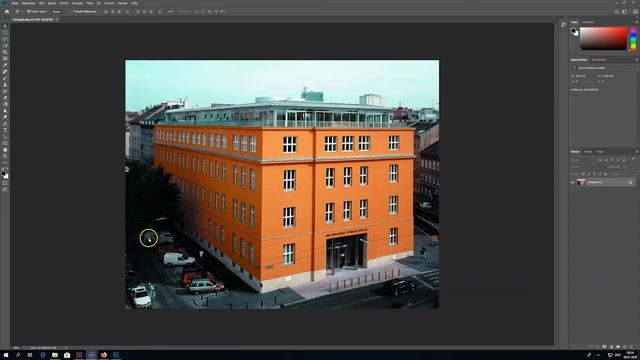Screen dimensions: 640x360
Task: Click the more options ellipsis in options bar
Action: pyautogui.click(x=170, y=11)
